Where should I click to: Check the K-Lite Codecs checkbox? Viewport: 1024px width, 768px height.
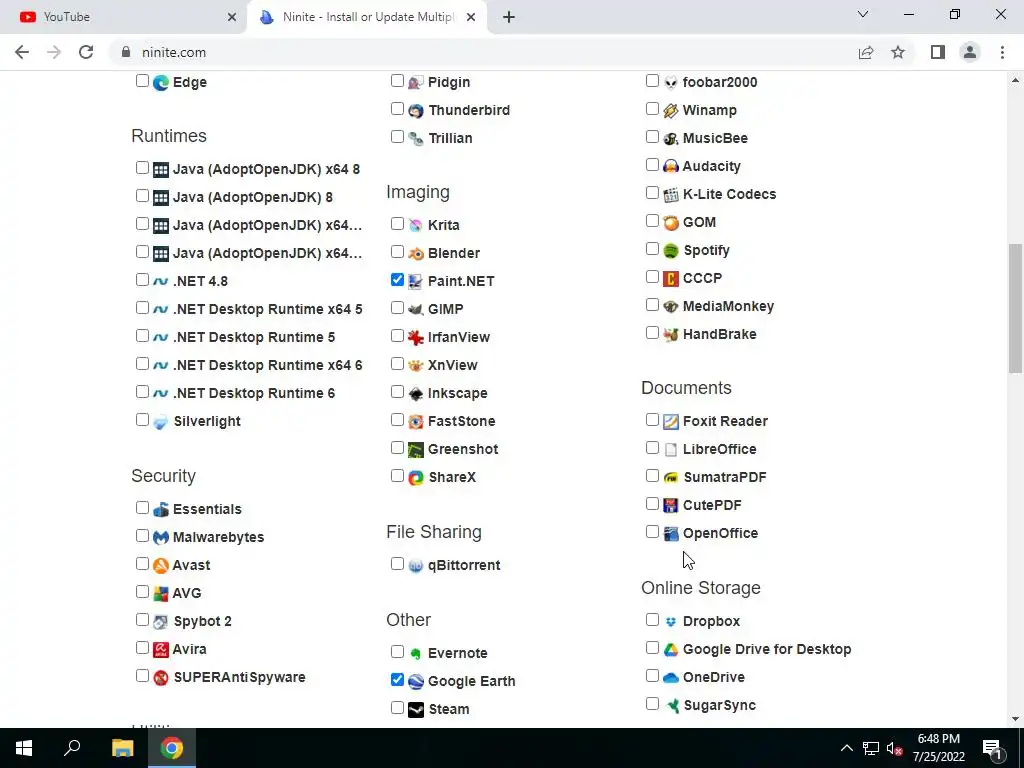652,193
